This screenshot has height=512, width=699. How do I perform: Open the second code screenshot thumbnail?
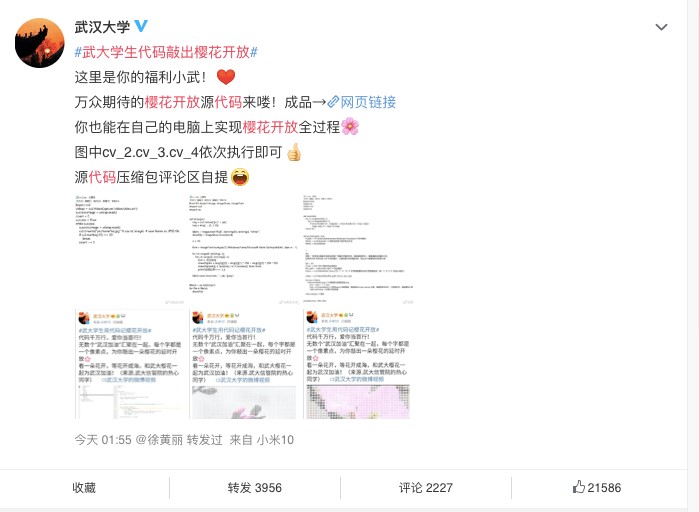coord(243,250)
